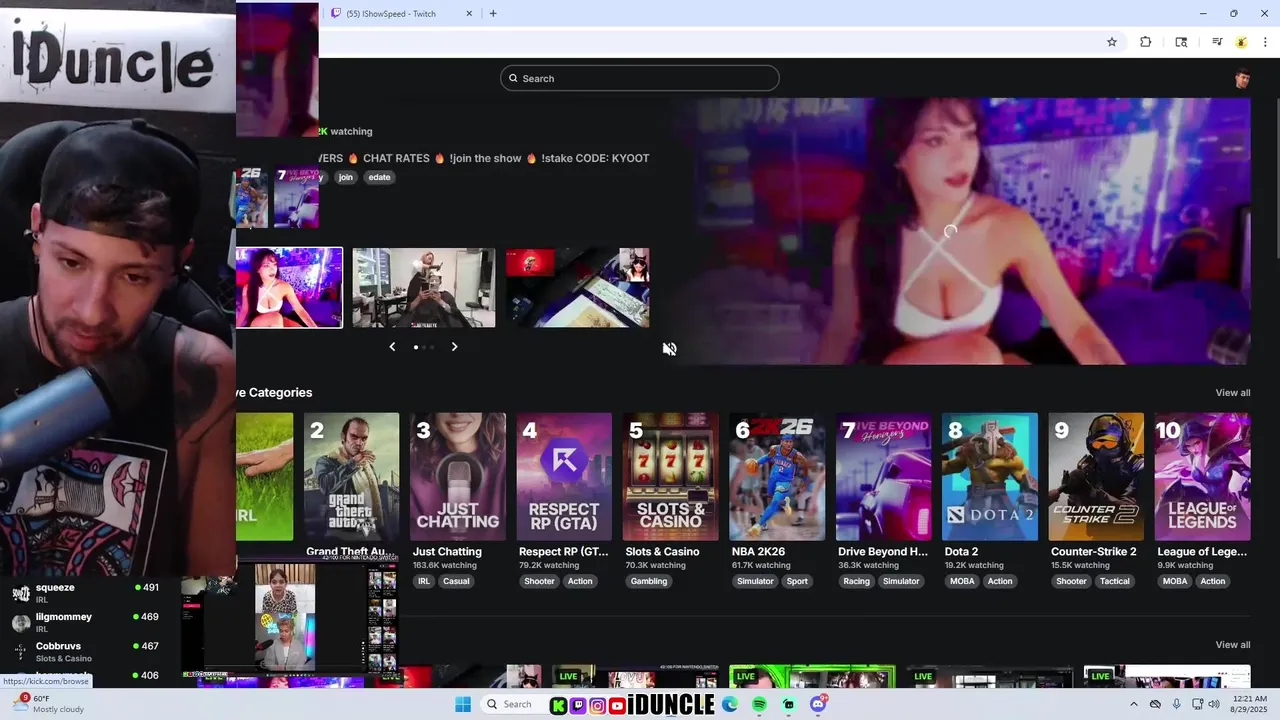The width and height of the screenshot is (1280, 720).
Task: Click the 'NBA 2K26' category title
Action: pos(758,552)
